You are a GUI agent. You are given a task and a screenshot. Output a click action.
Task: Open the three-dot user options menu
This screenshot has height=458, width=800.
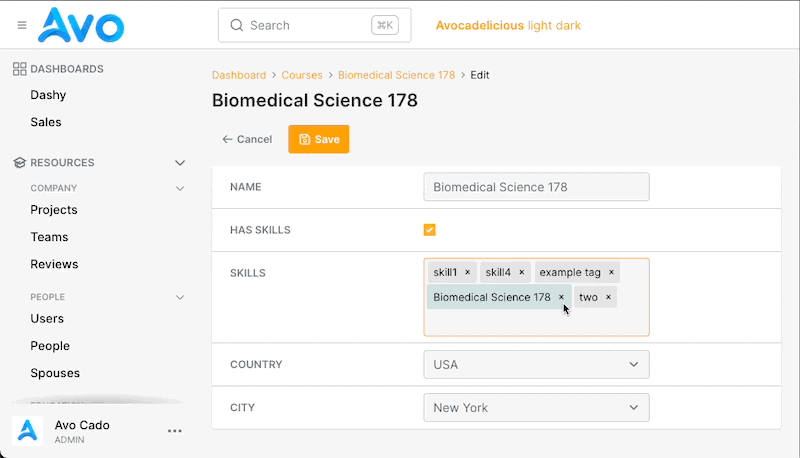point(175,431)
